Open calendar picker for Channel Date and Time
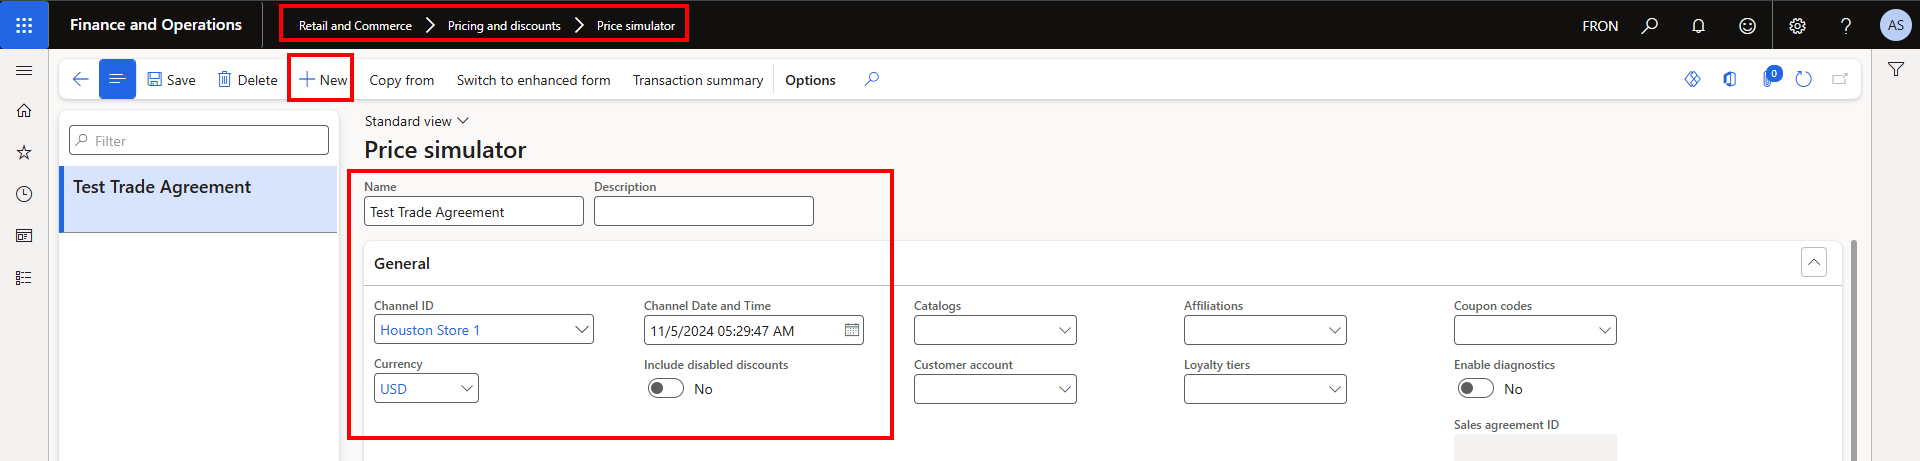Screen dimensions: 1920x461 852,330
